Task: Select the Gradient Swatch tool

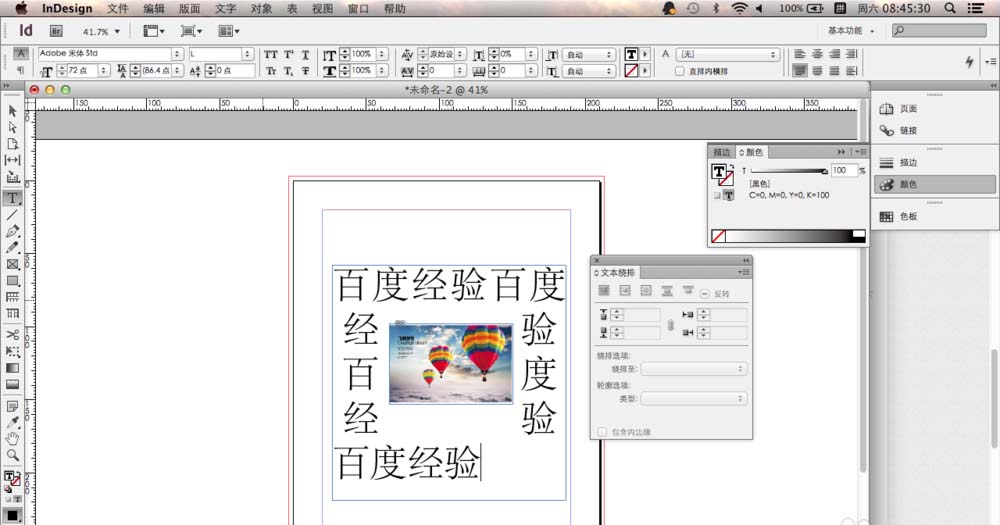Action: [12, 368]
